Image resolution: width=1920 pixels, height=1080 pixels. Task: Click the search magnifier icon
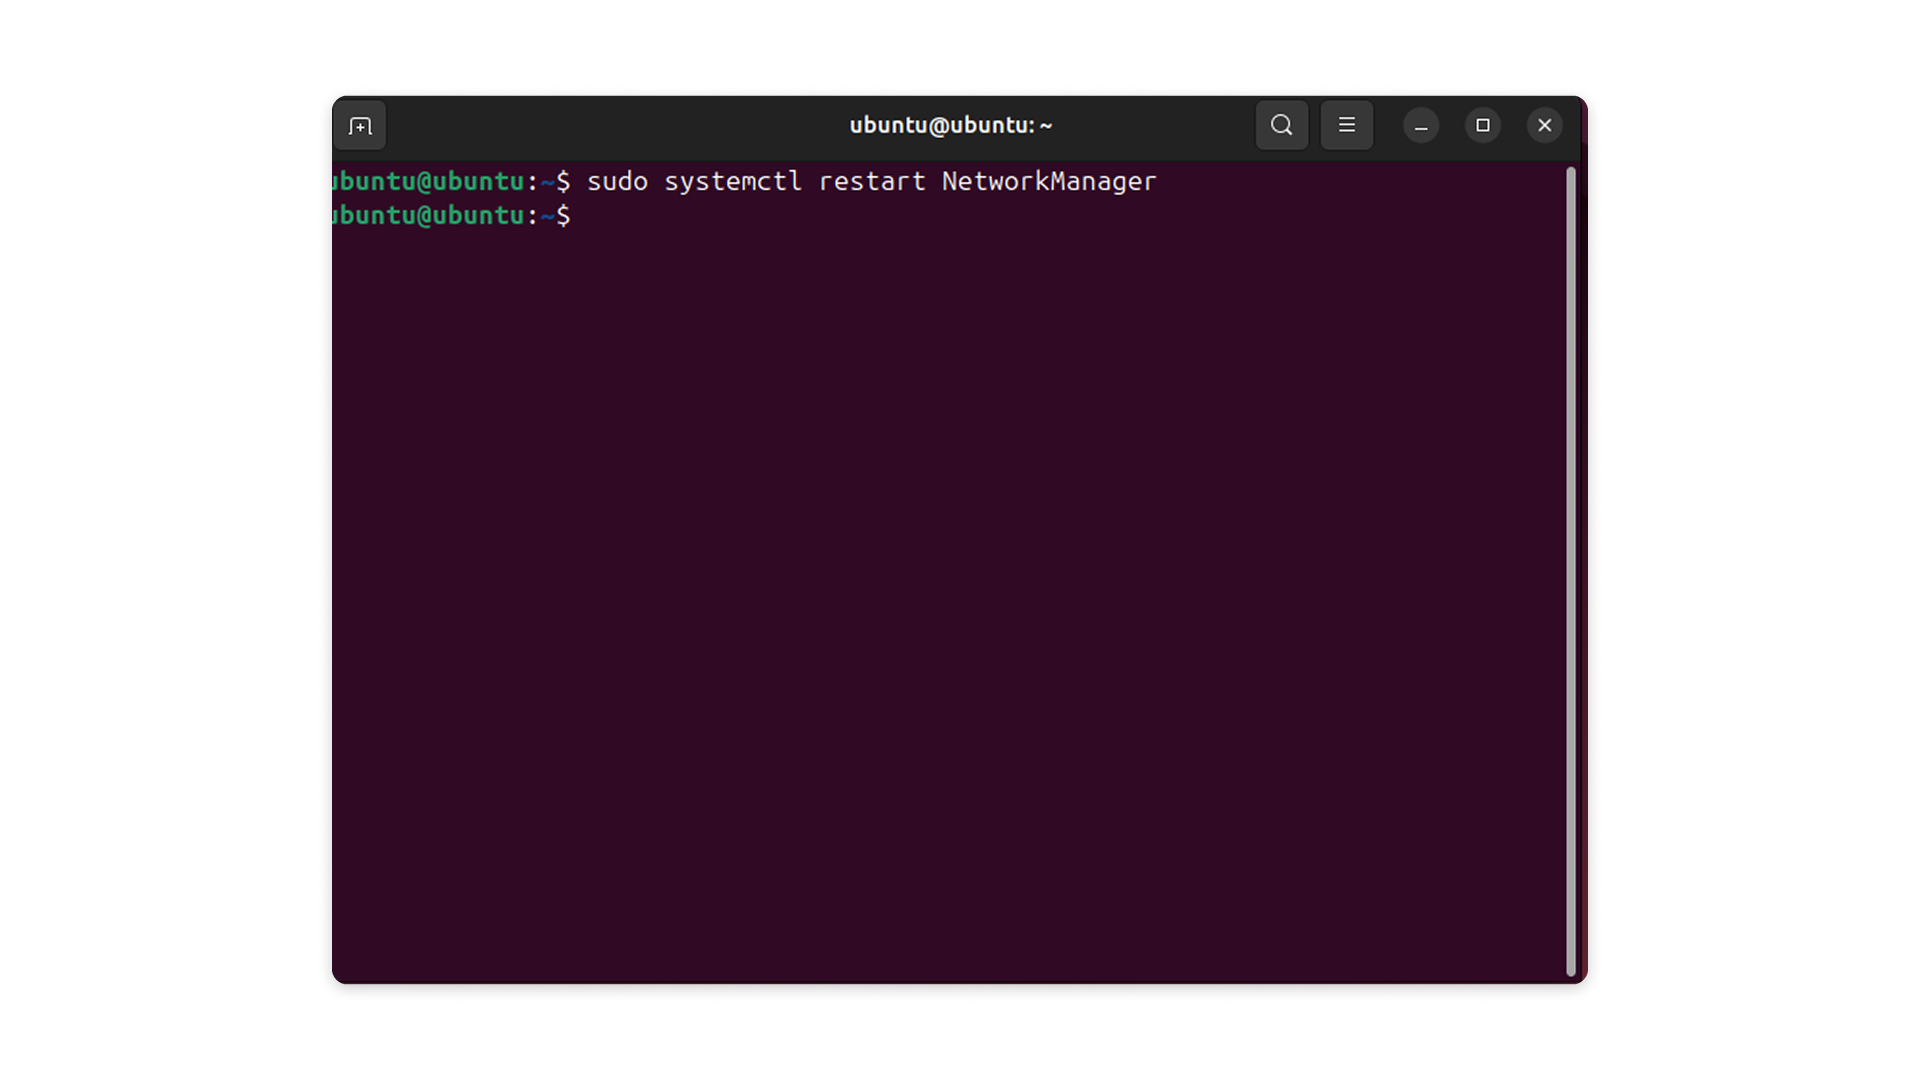(1281, 126)
